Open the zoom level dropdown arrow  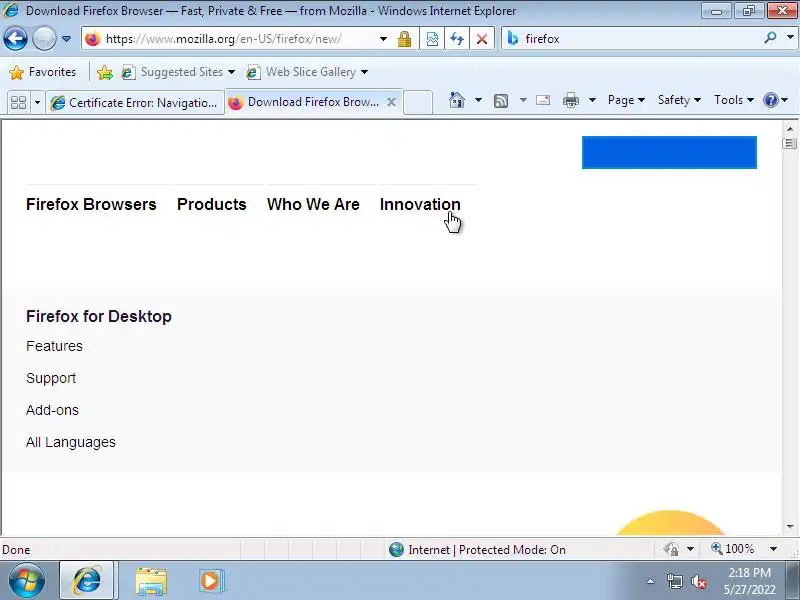click(x=773, y=549)
